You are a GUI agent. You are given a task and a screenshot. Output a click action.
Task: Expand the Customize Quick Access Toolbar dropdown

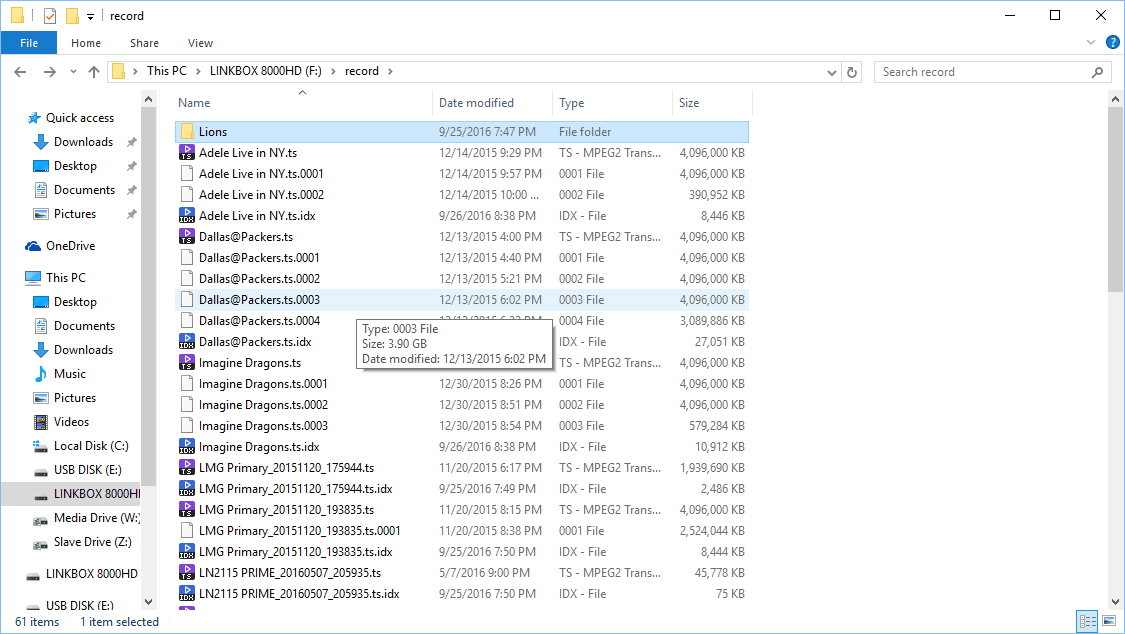click(90, 17)
